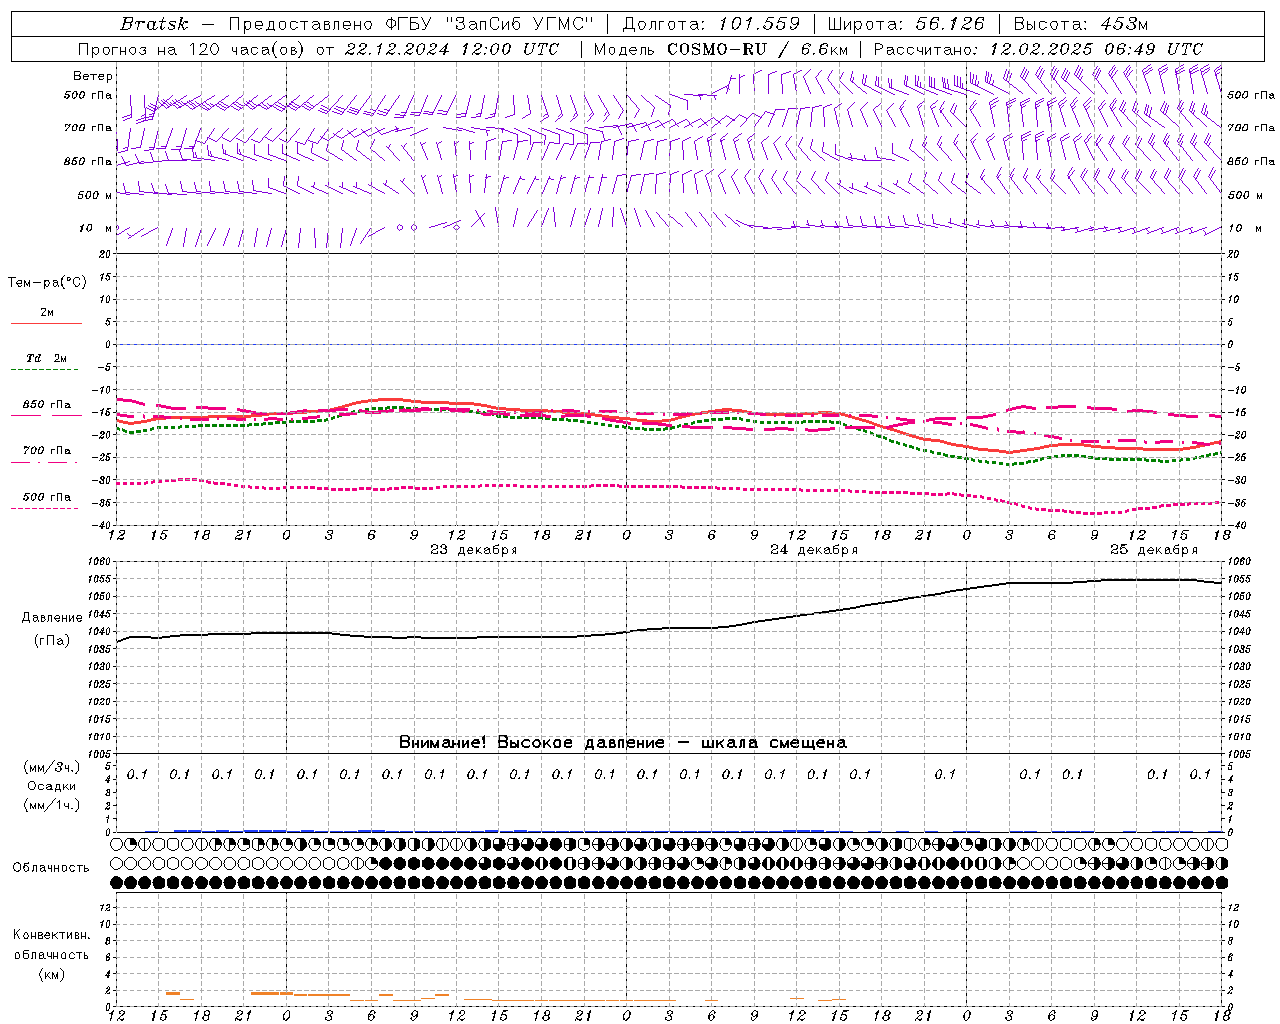This screenshot has width=1280, height=1024.
Task: Click the 'Ветер' wind panel label
Action: tap(93, 76)
